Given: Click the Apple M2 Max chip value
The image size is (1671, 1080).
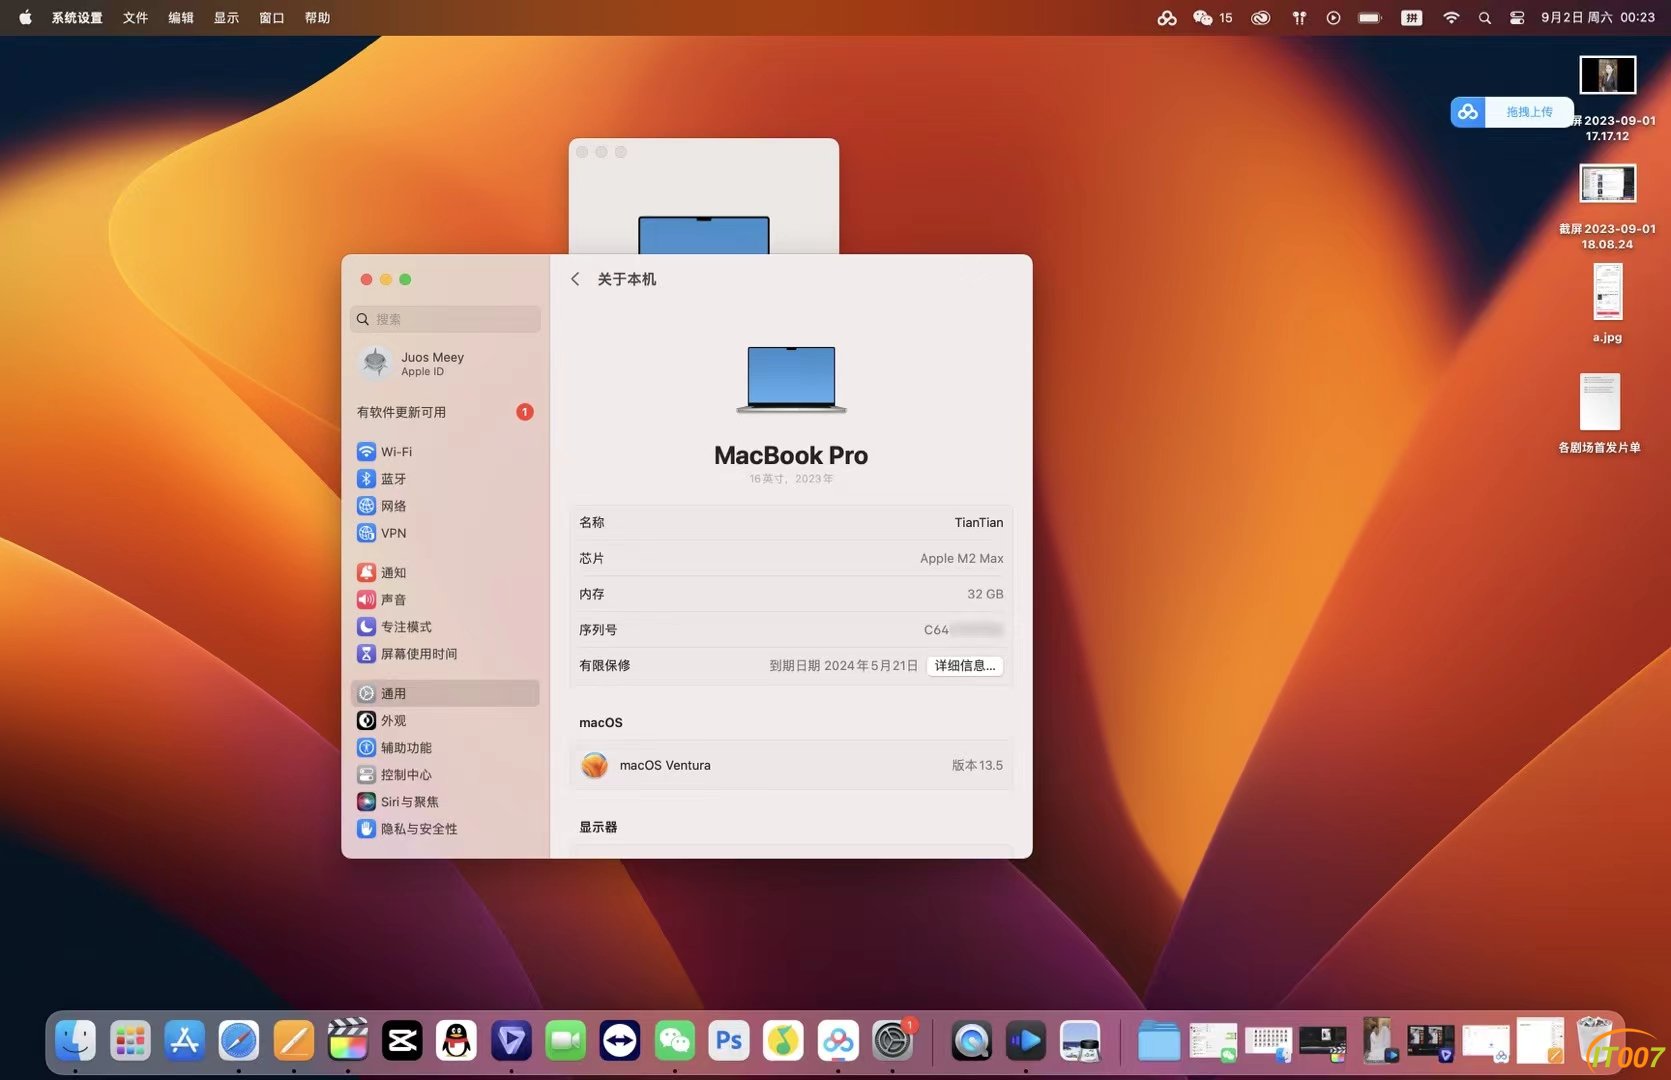Looking at the screenshot, I should pos(961,558).
